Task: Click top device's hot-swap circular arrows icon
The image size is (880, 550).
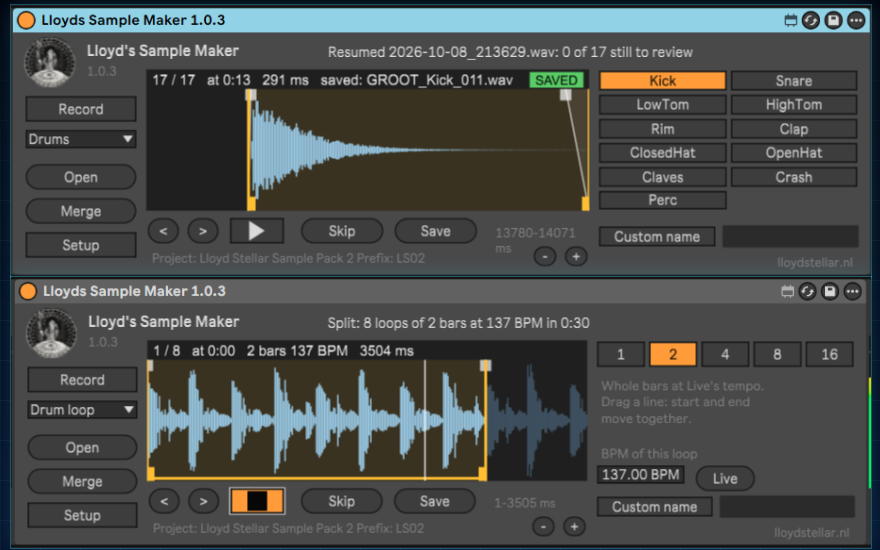Action: point(810,21)
